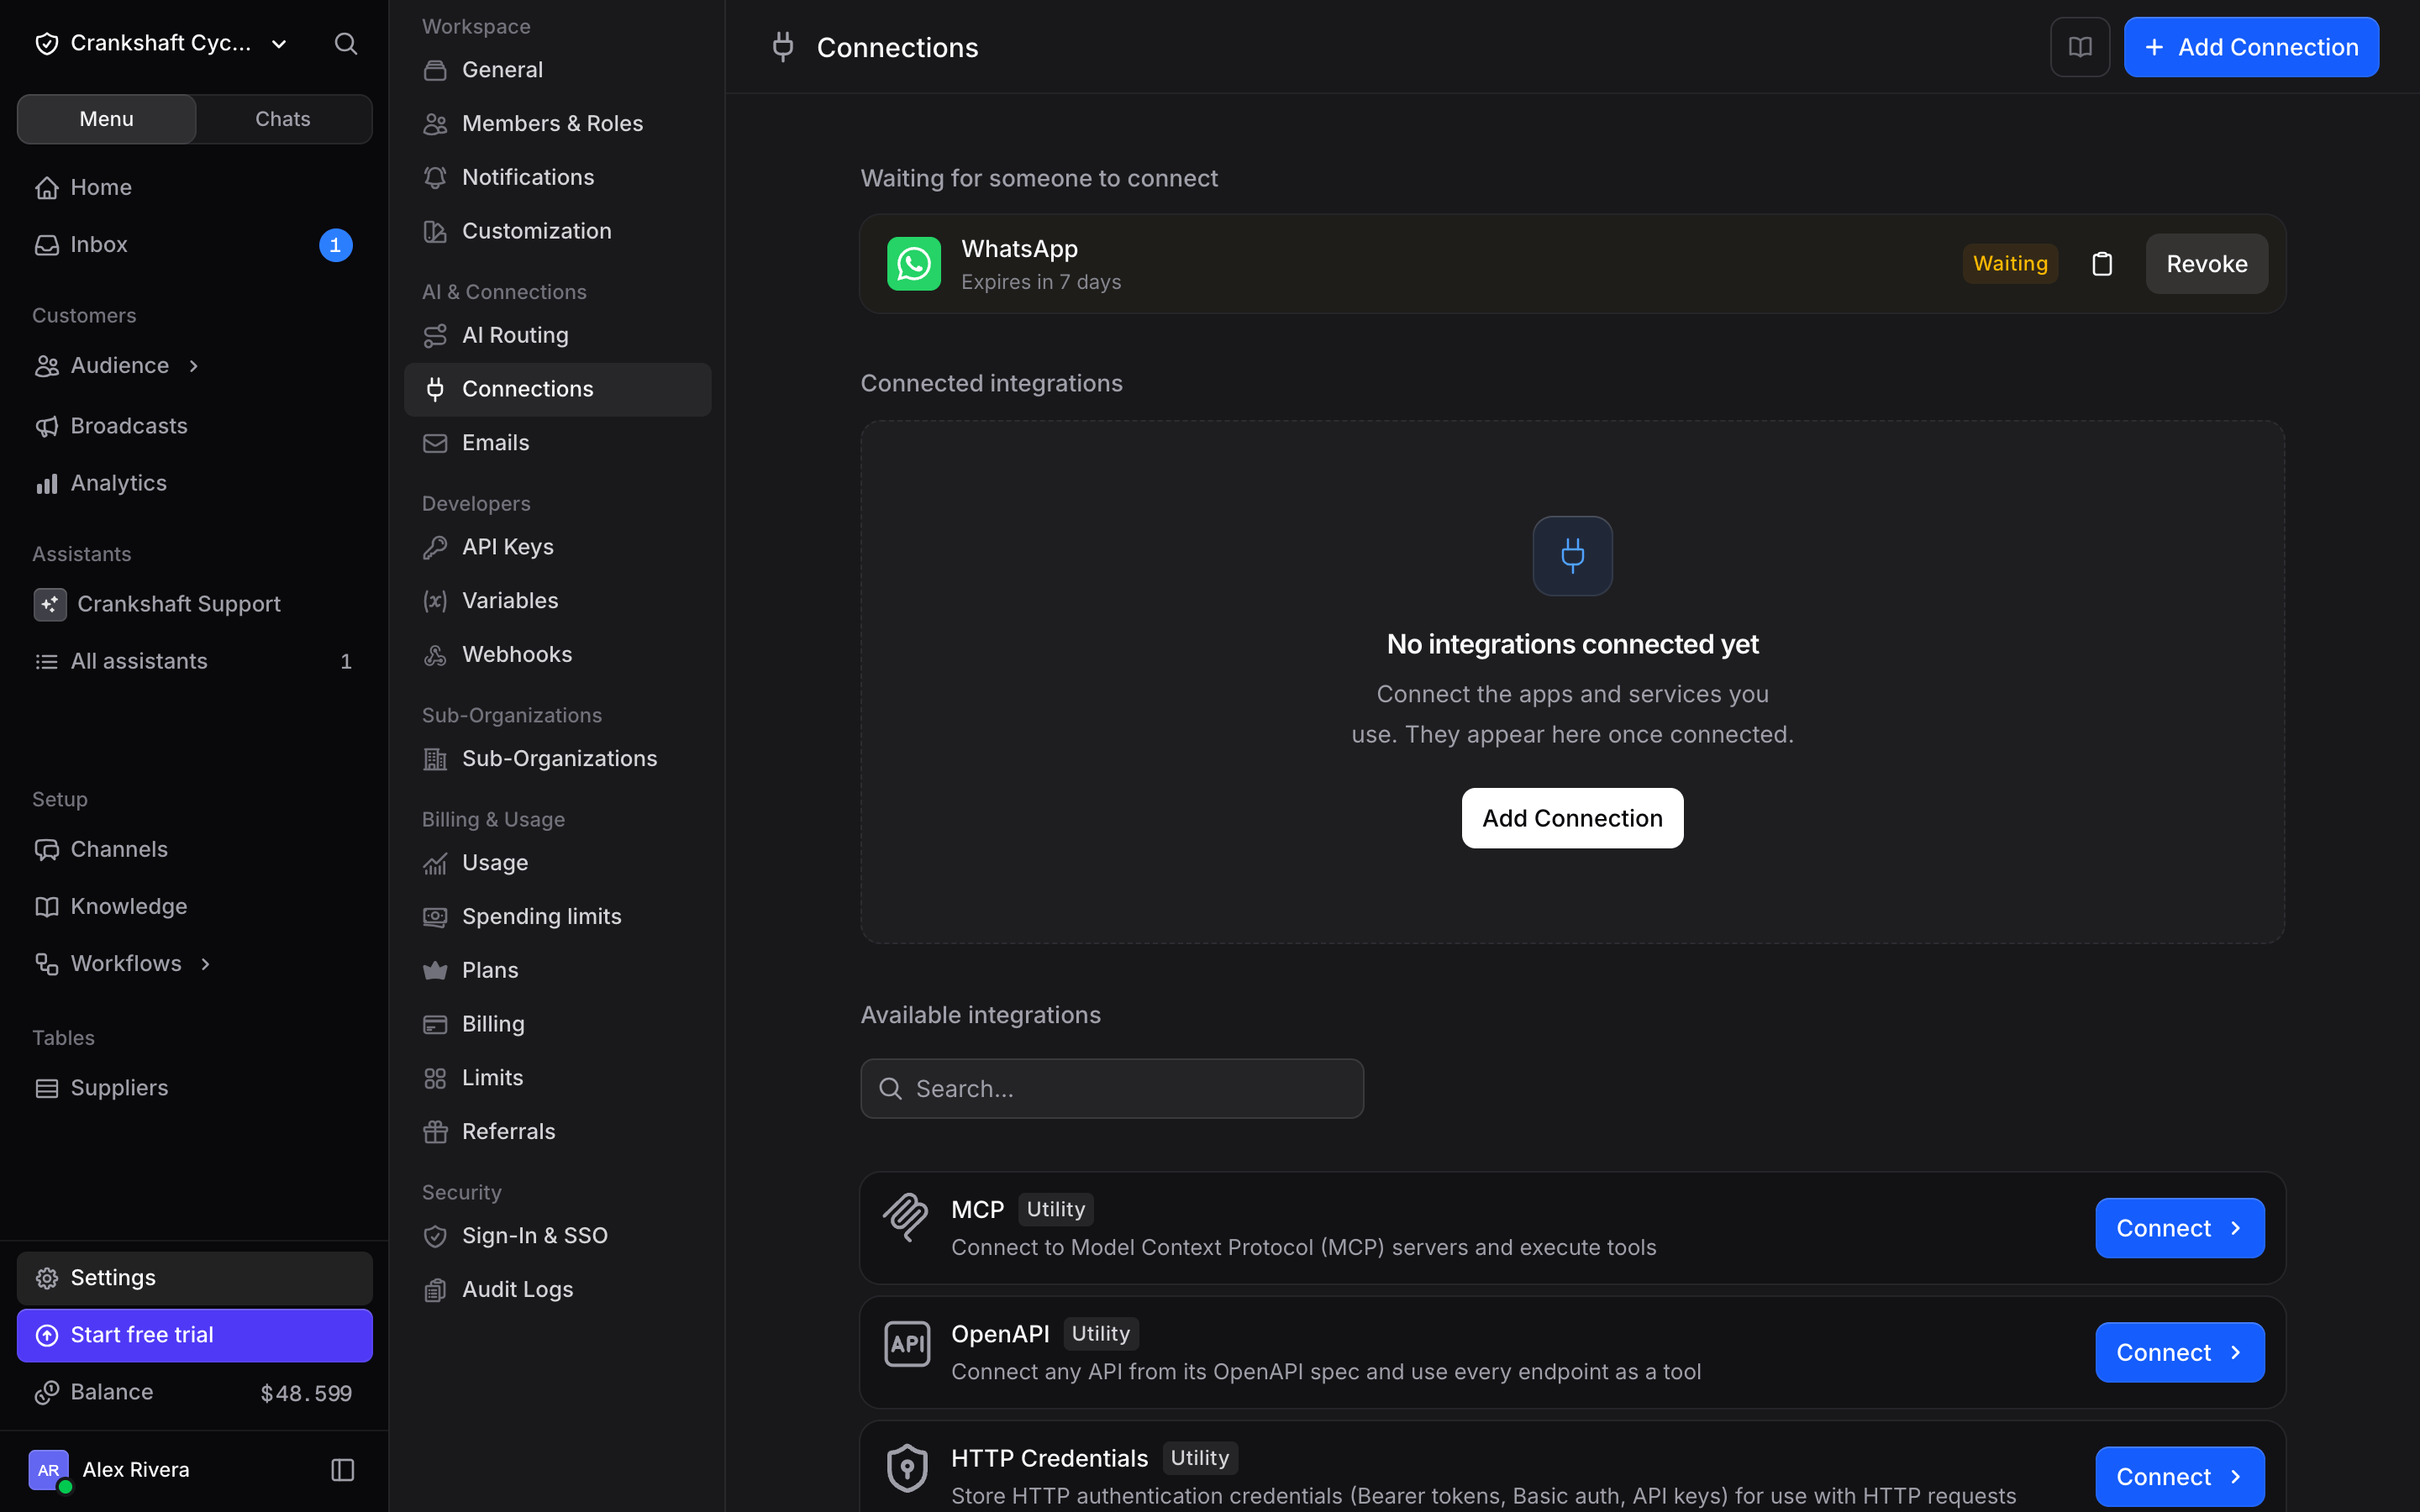This screenshot has width=2420, height=1512.
Task: Click the Inbox unread count badge
Action: (335, 245)
